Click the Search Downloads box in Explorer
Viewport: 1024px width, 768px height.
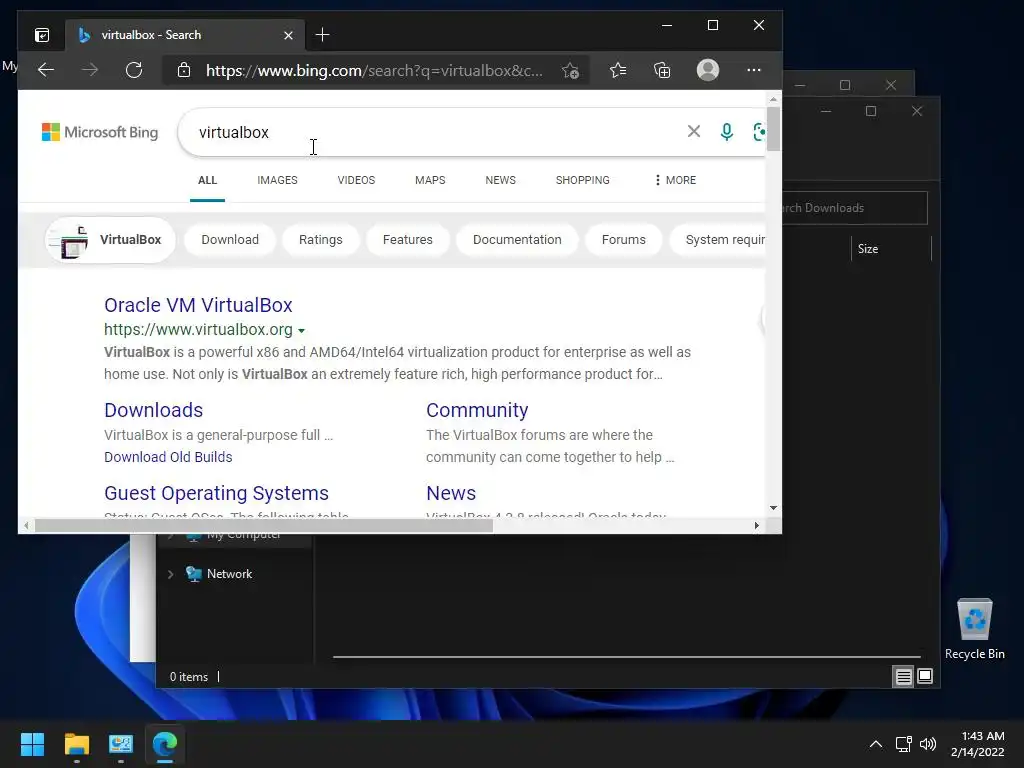[854, 208]
